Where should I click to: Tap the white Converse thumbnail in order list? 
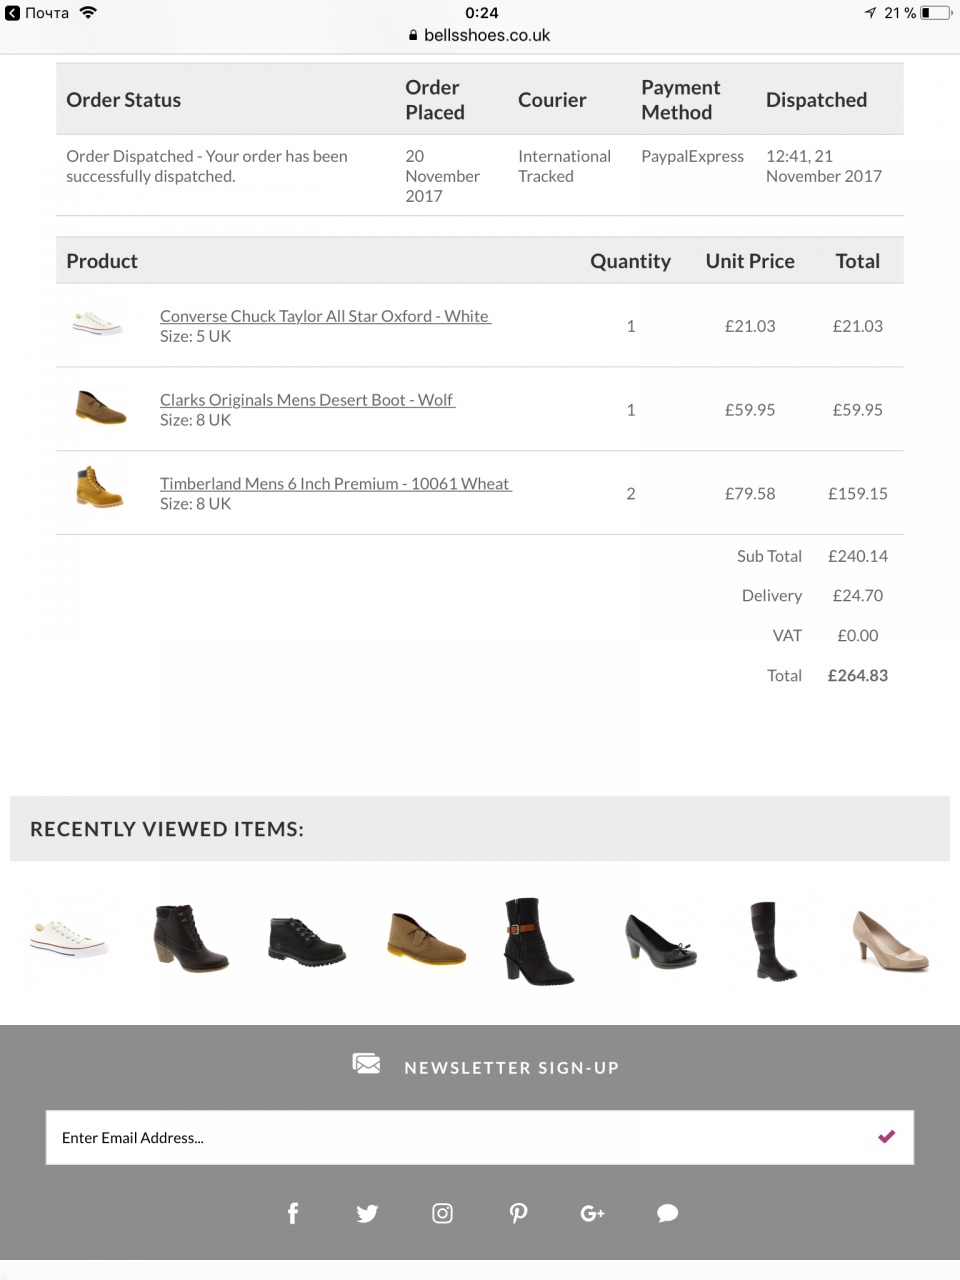98,324
